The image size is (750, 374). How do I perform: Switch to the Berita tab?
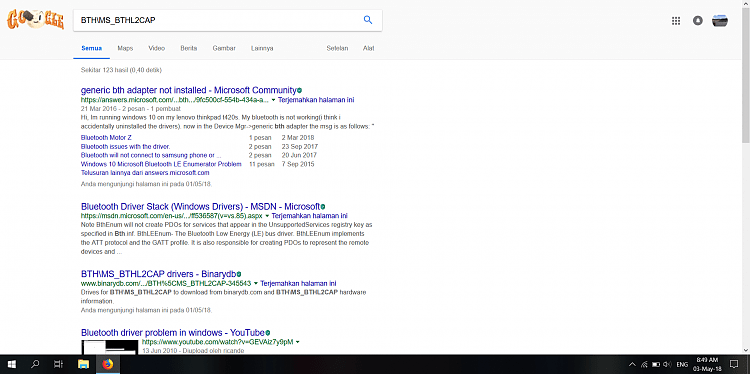[x=189, y=48]
